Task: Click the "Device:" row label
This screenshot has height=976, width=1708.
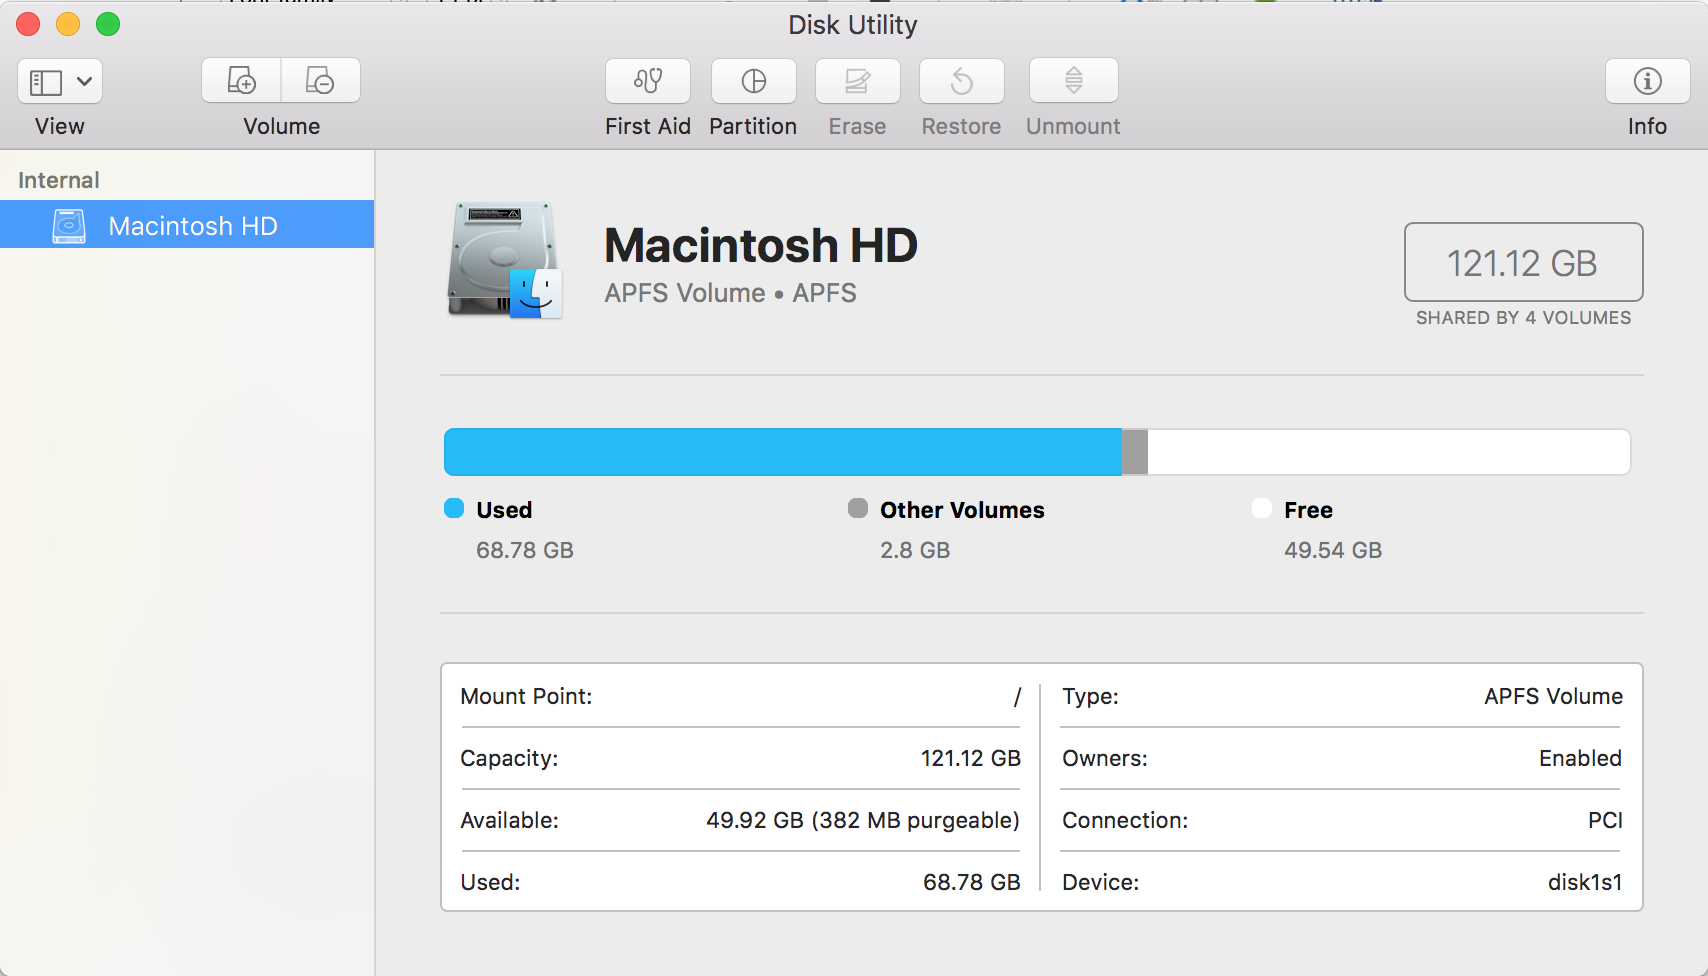Action: point(1101,882)
